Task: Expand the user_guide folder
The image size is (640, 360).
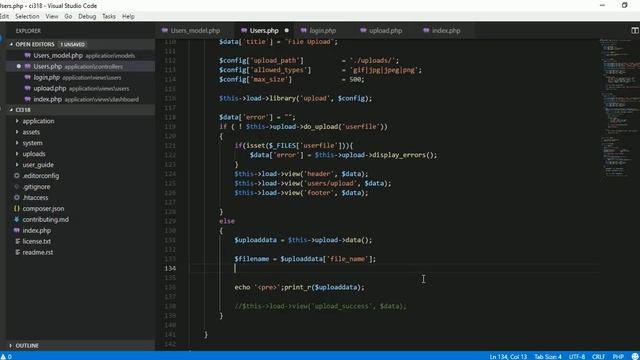Action: (38, 165)
